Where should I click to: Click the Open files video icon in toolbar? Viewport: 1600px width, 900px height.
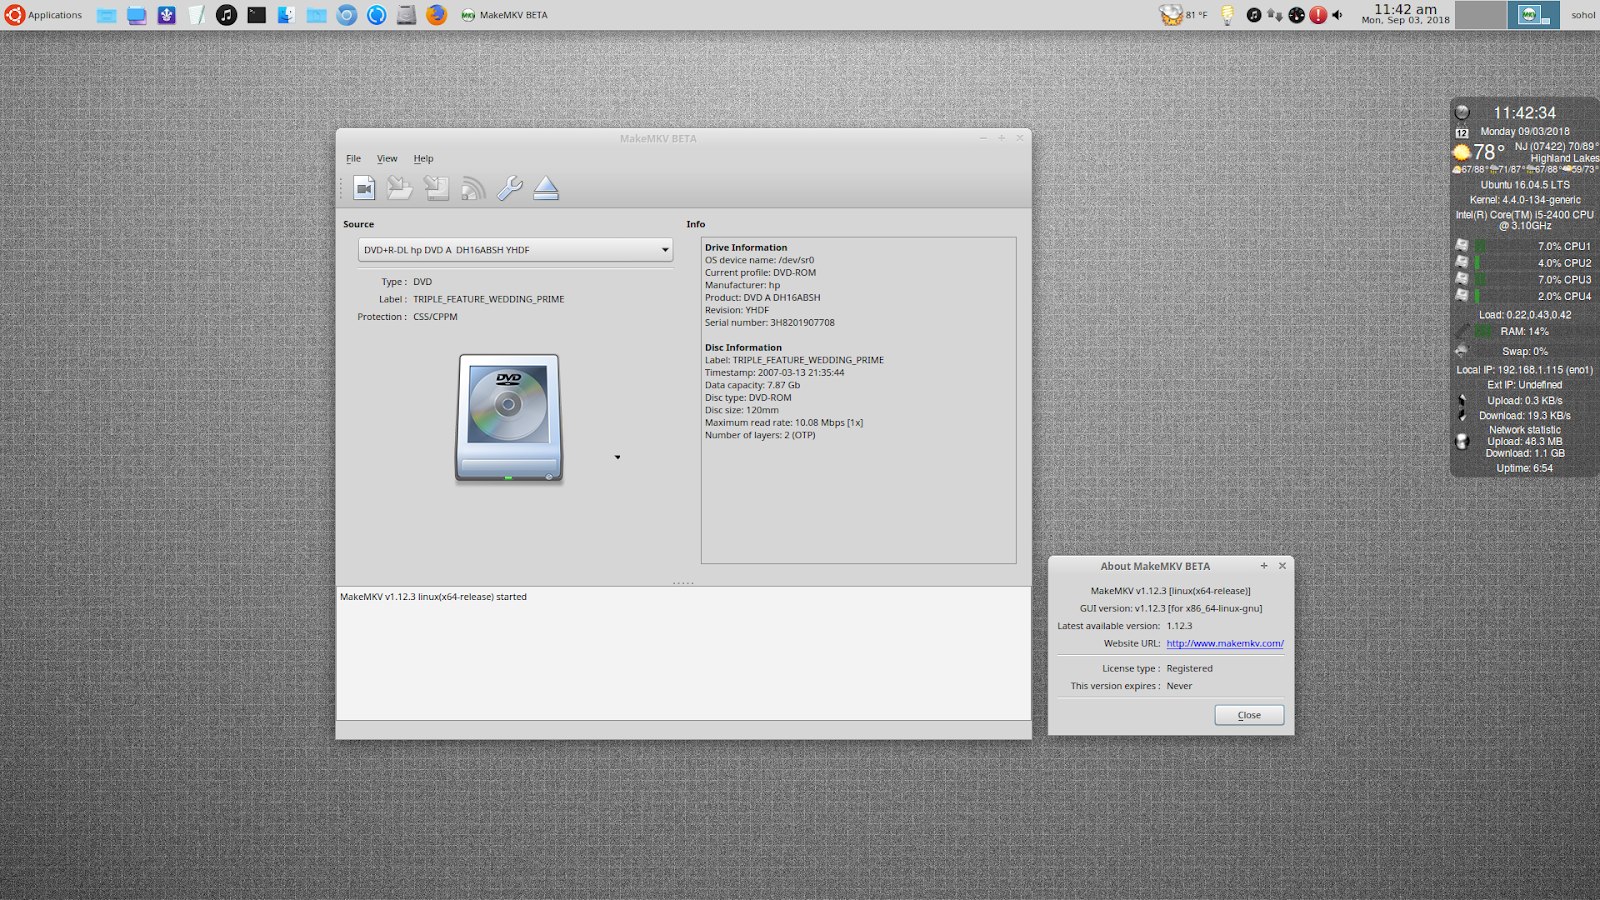pyautogui.click(x=364, y=188)
